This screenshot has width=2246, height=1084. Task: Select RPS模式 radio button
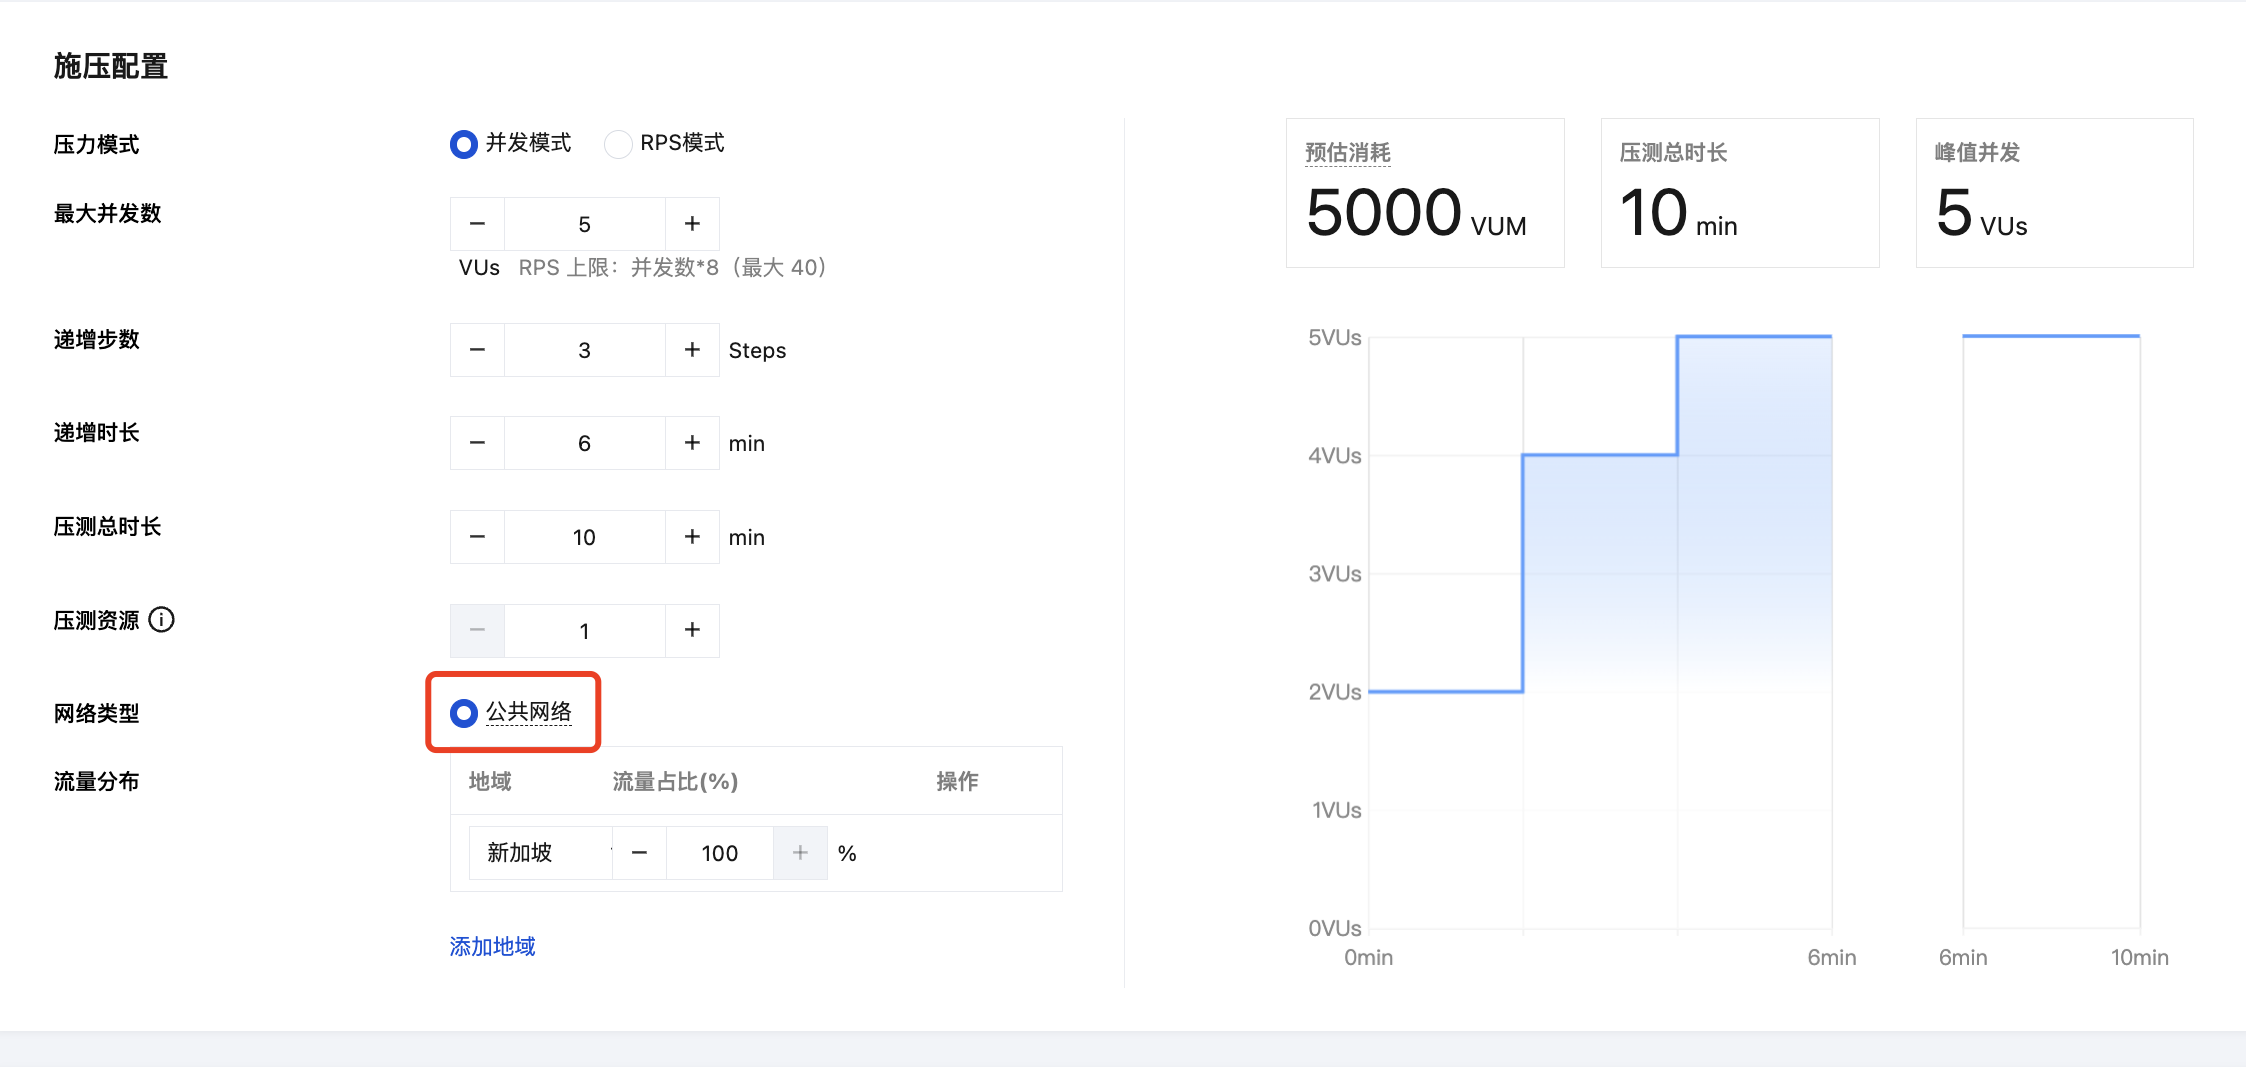[x=618, y=144]
